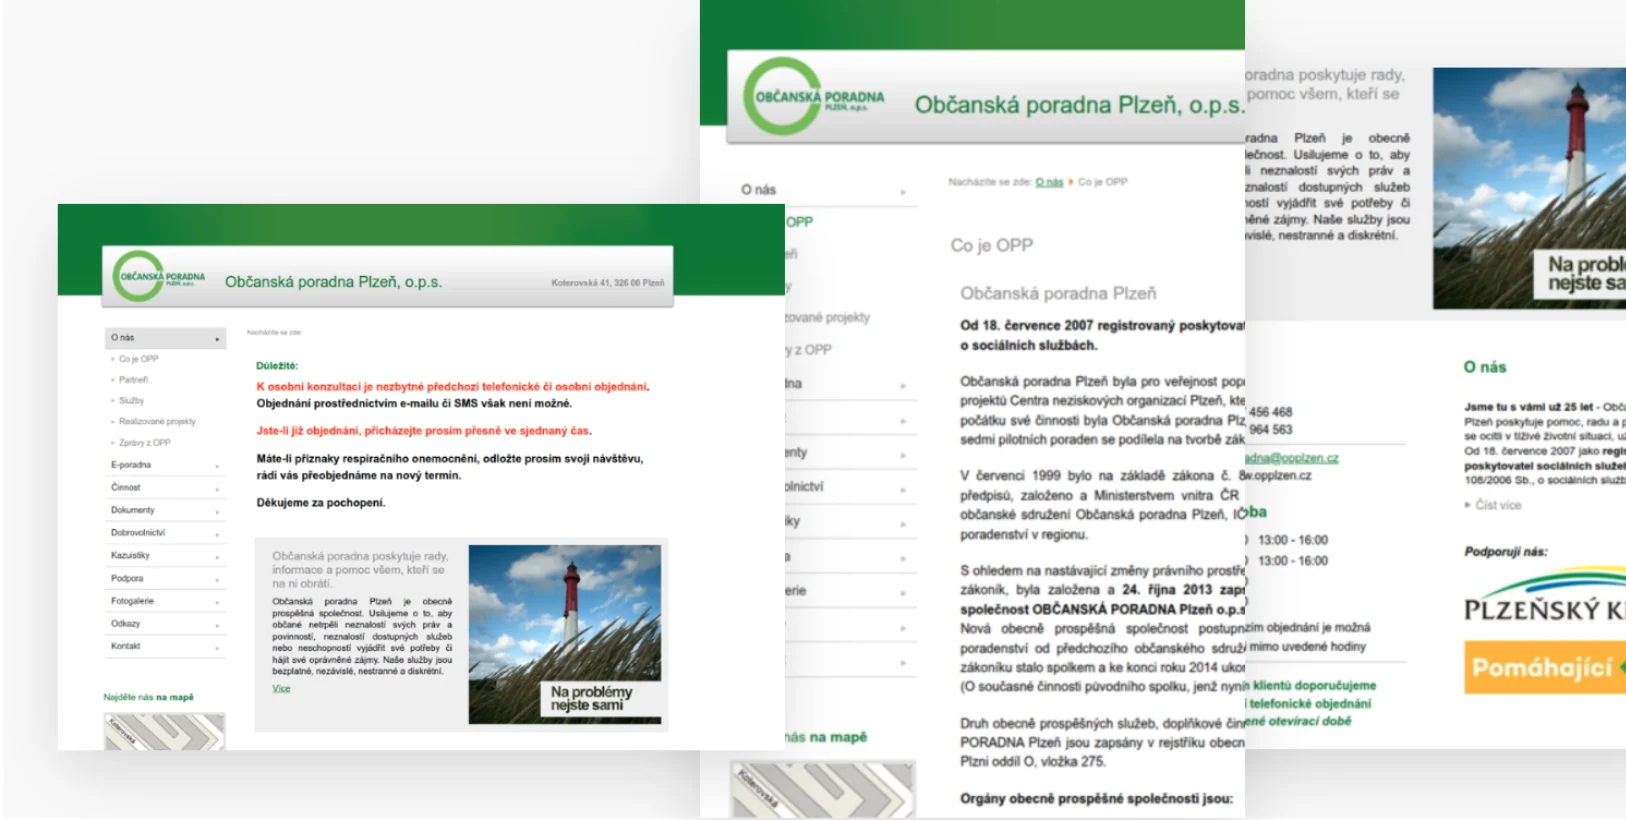1626x820 pixels.
Task: Click the site title in the left page header
Action: point(333,282)
